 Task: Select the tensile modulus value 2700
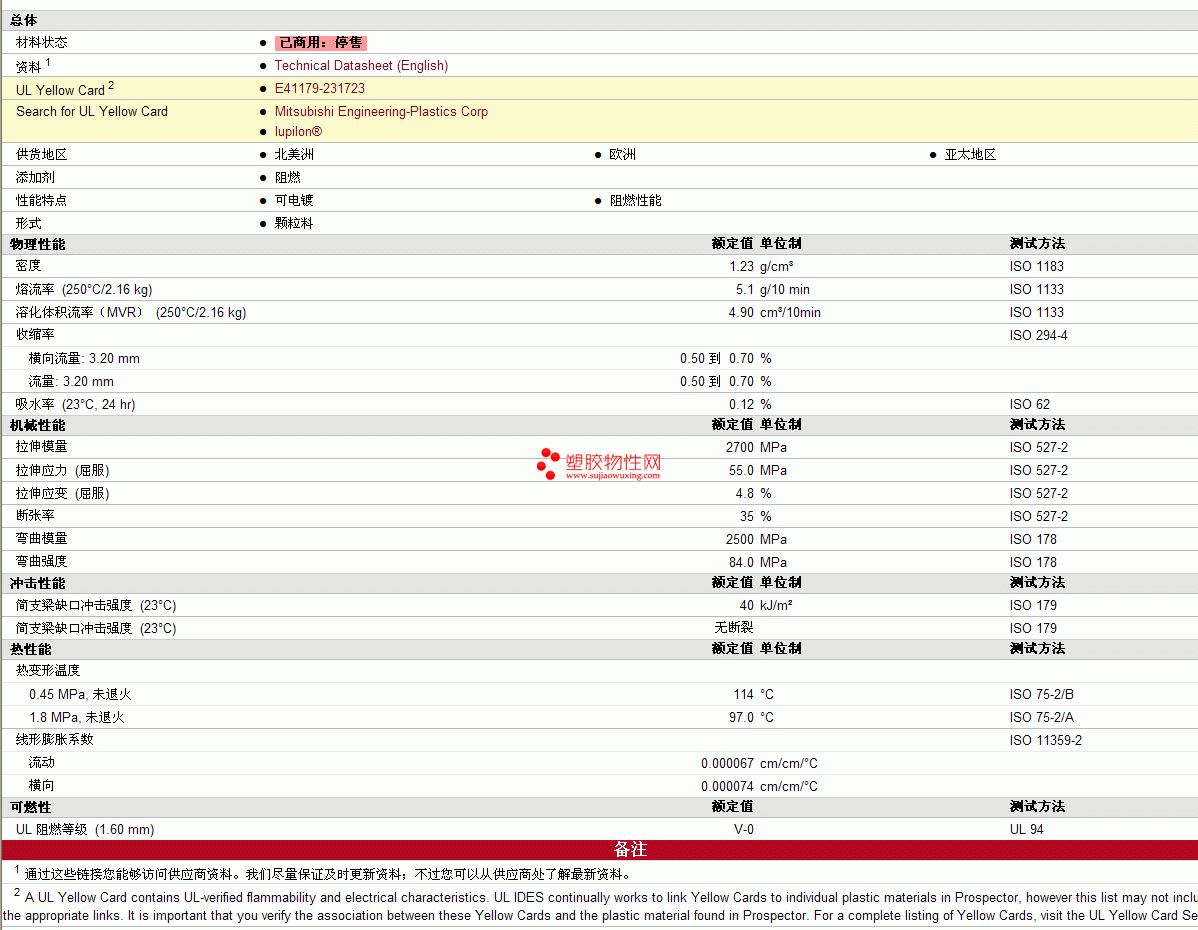click(x=740, y=447)
